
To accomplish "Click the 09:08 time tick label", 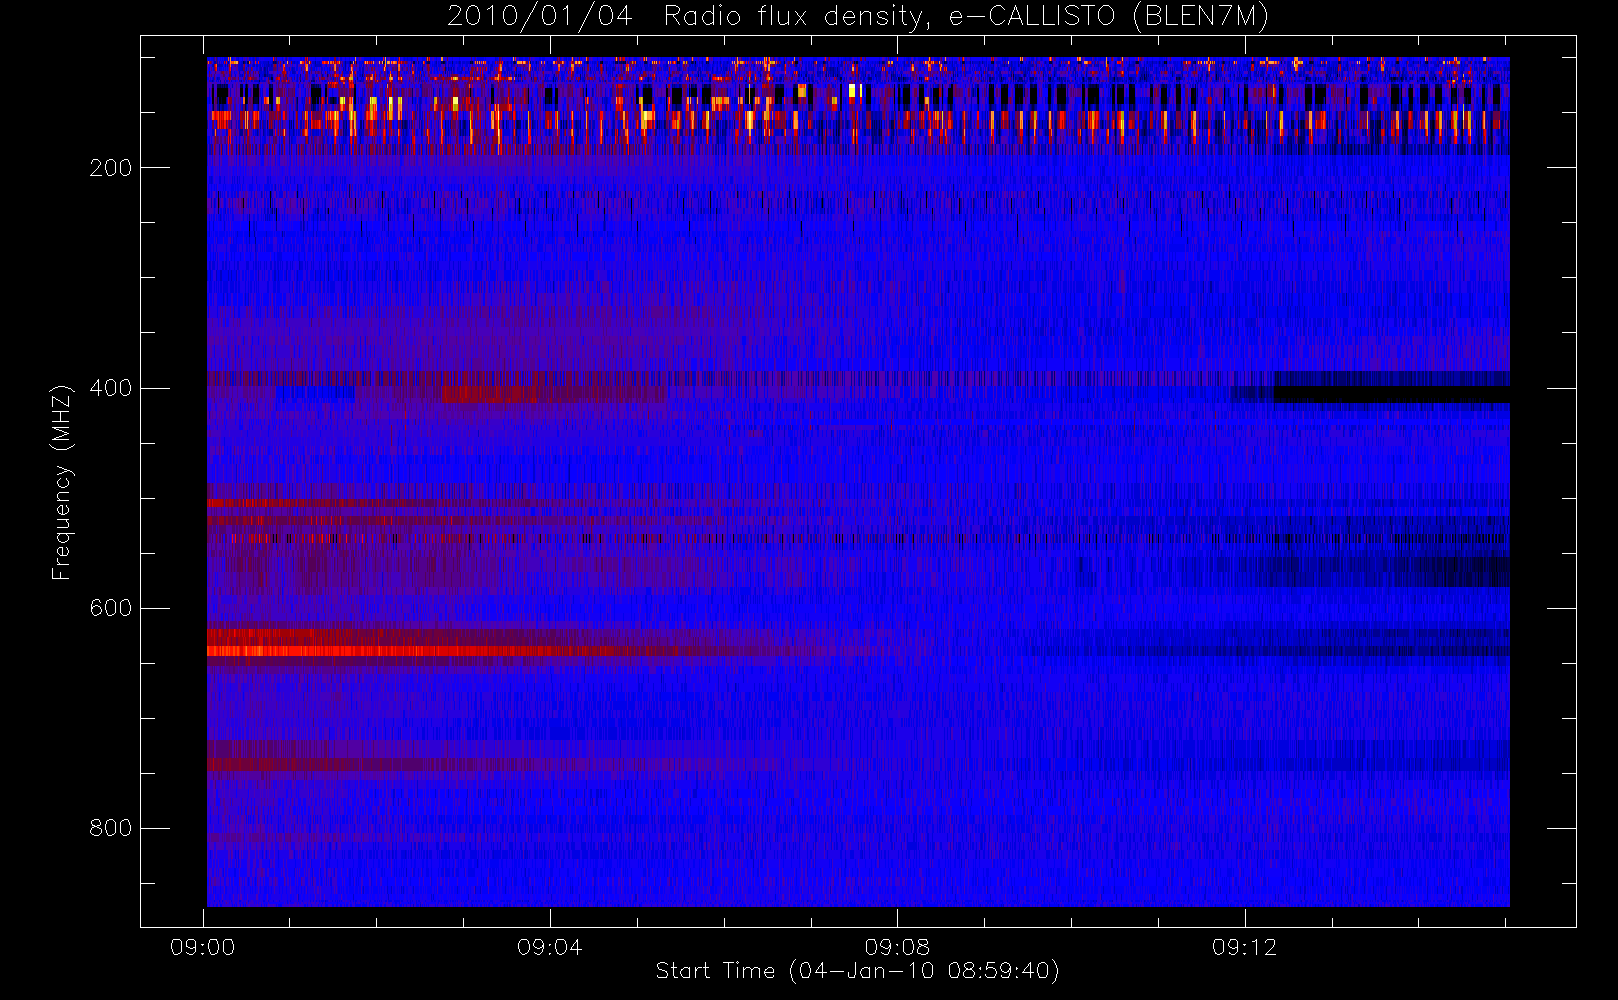I will coord(897,947).
